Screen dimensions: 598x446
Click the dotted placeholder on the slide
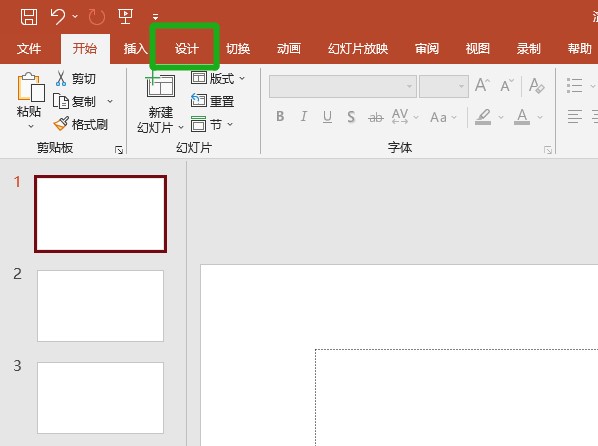coord(457,397)
